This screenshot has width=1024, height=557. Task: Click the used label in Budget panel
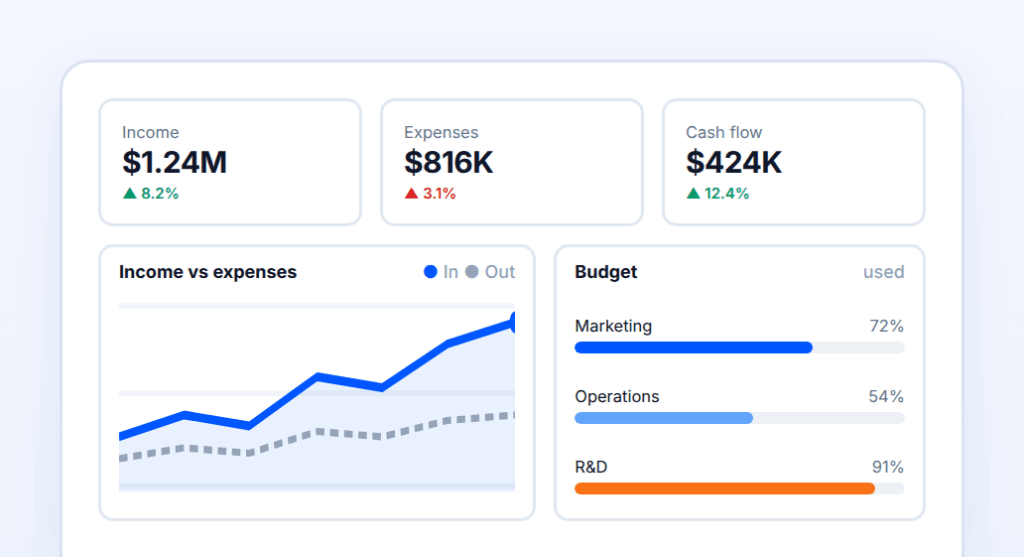tap(884, 272)
